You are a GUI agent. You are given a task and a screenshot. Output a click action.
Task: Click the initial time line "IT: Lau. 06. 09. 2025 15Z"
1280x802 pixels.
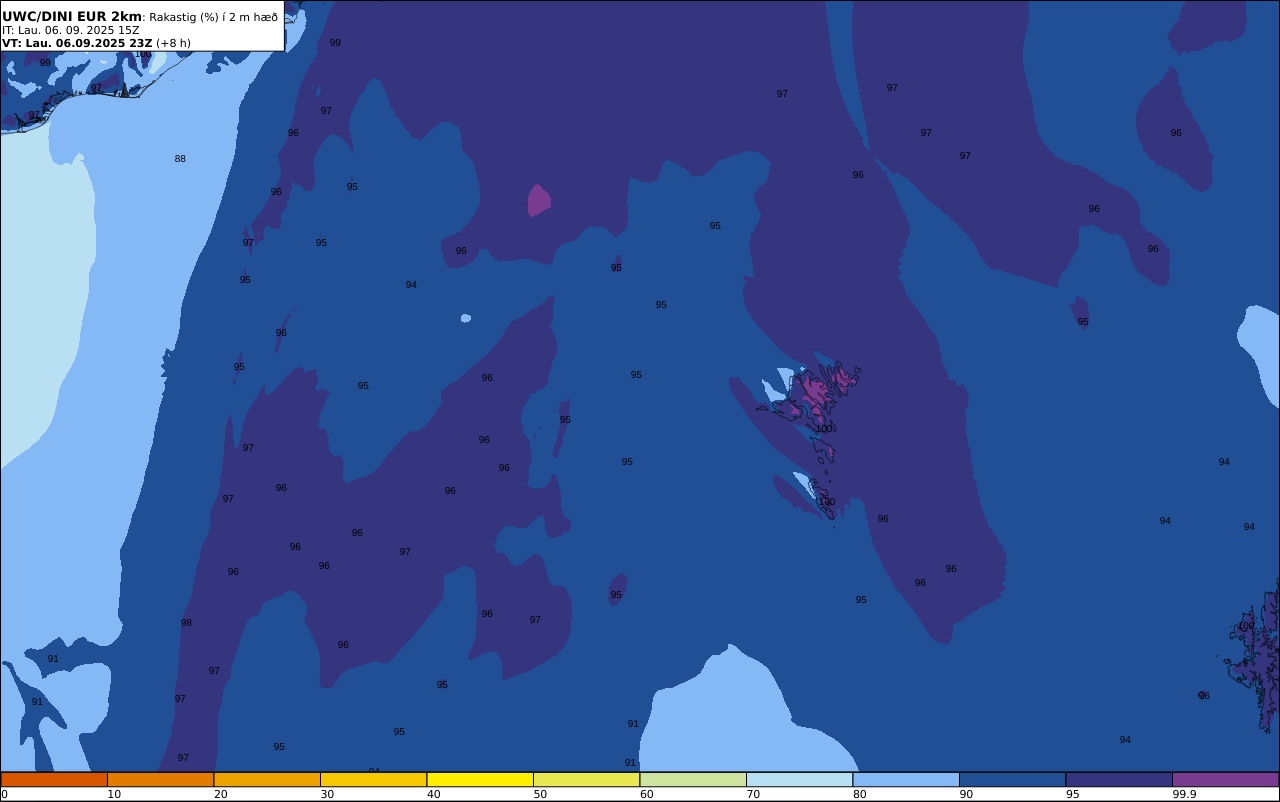point(71,30)
